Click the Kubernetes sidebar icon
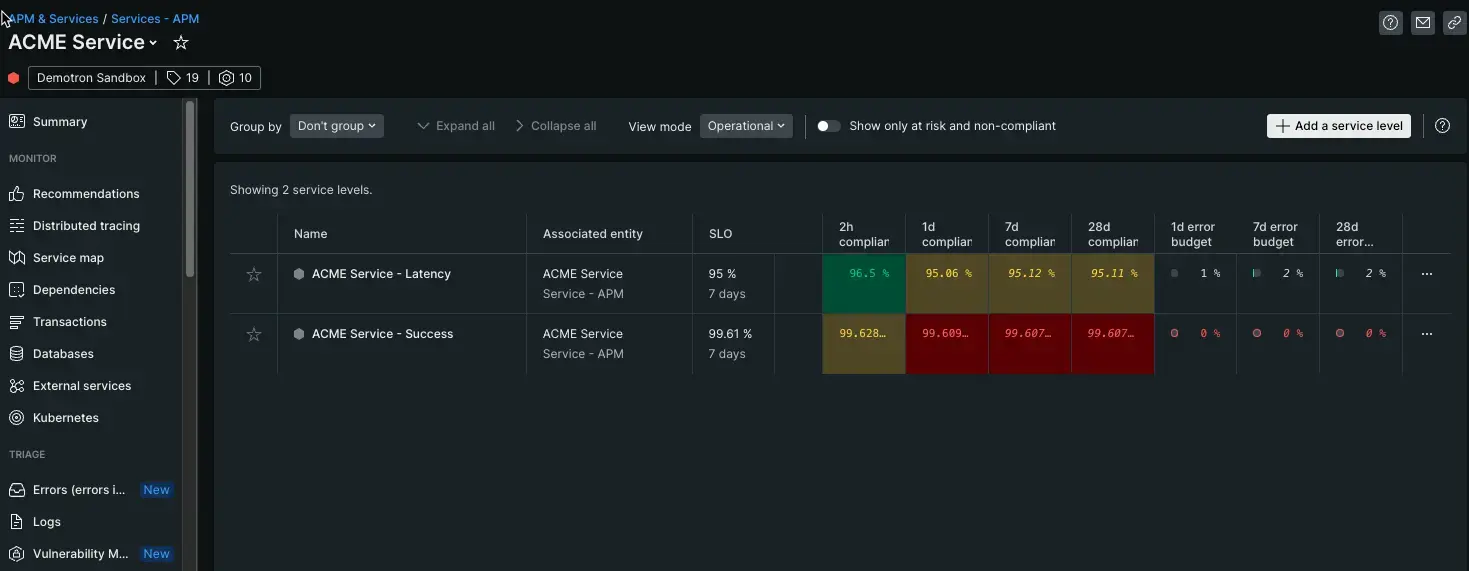 pos(16,418)
